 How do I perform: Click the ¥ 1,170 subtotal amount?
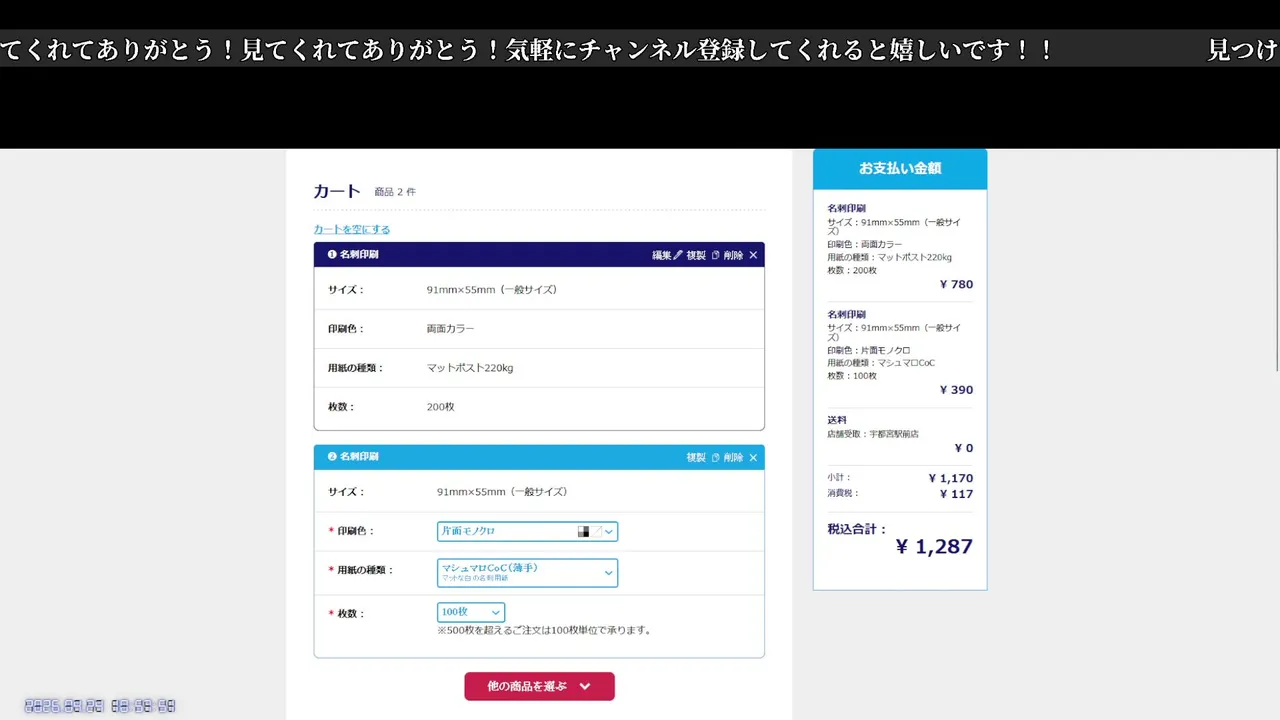(x=950, y=478)
